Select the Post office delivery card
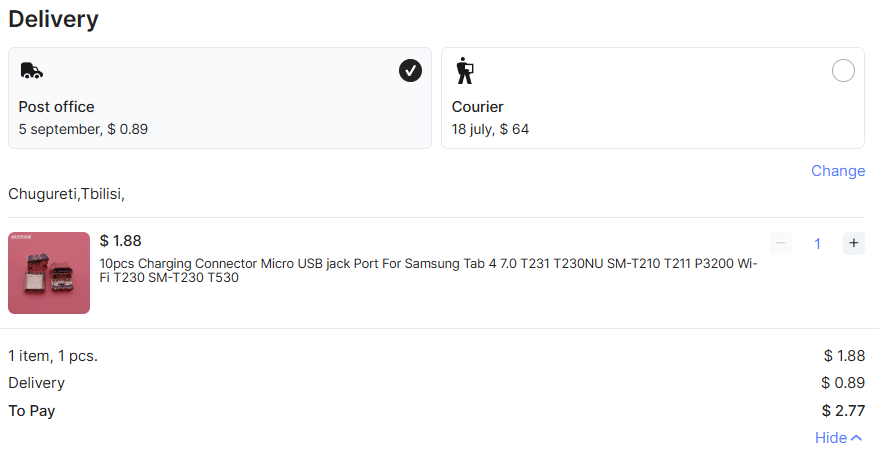This screenshot has height=454, width=879. click(x=220, y=98)
